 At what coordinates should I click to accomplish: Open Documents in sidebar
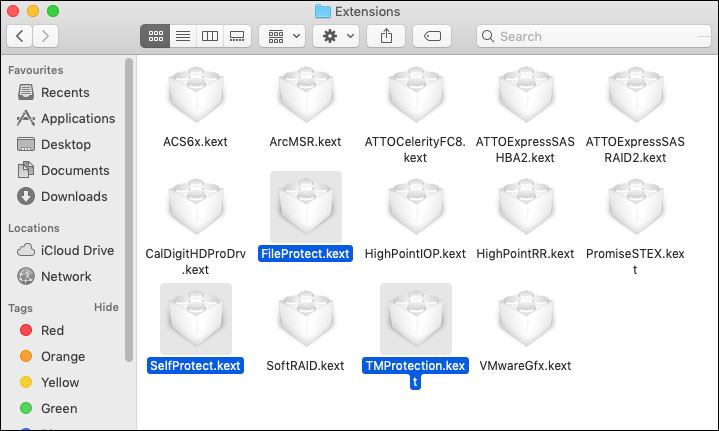click(65, 171)
